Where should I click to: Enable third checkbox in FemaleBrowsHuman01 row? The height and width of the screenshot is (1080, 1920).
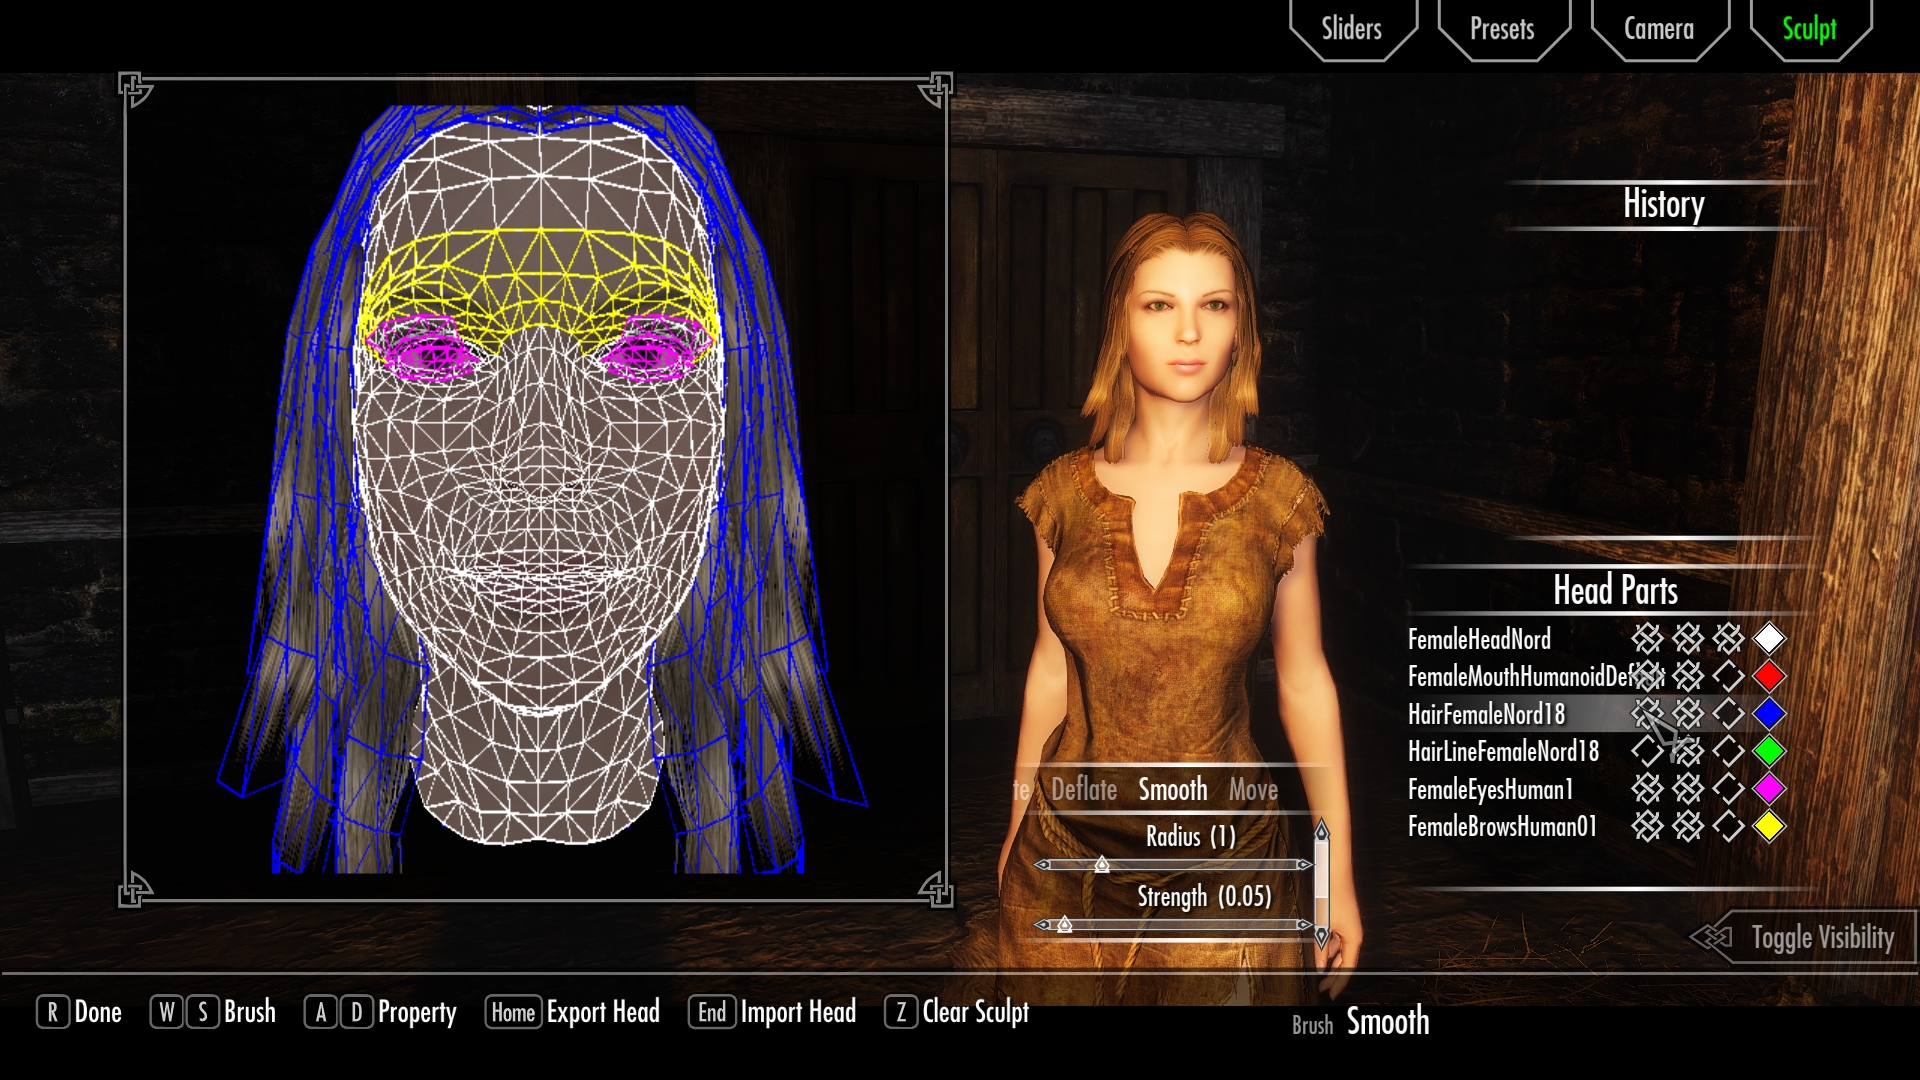click(1728, 826)
